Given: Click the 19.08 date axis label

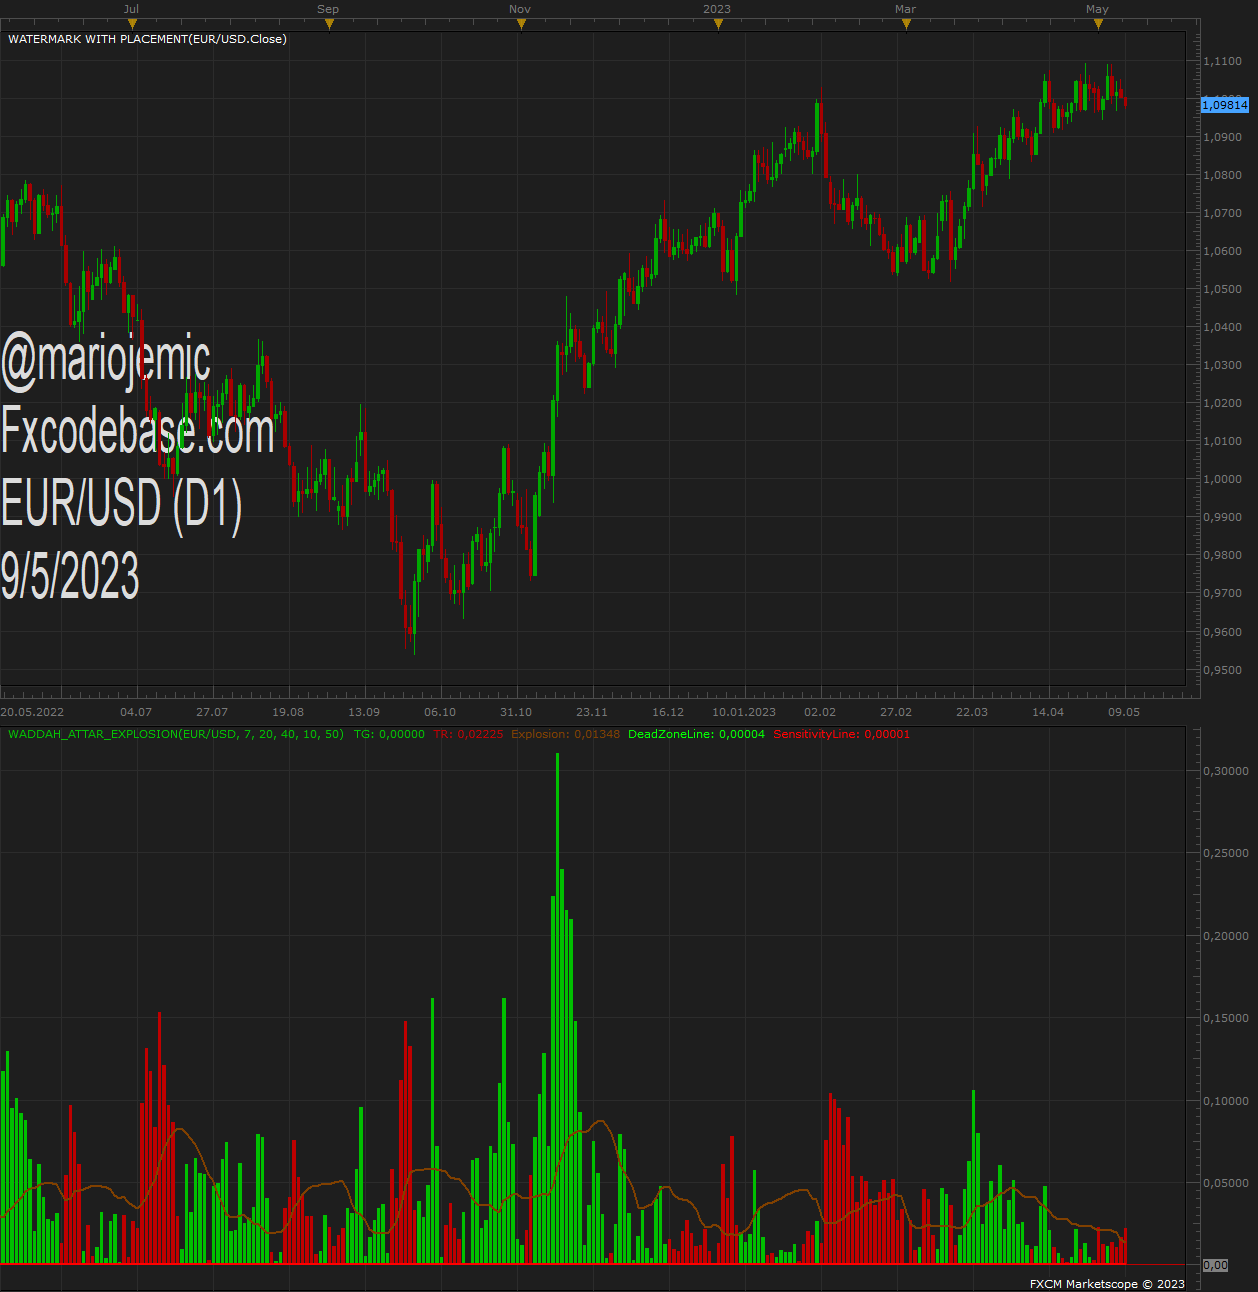Looking at the screenshot, I should tap(288, 712).
